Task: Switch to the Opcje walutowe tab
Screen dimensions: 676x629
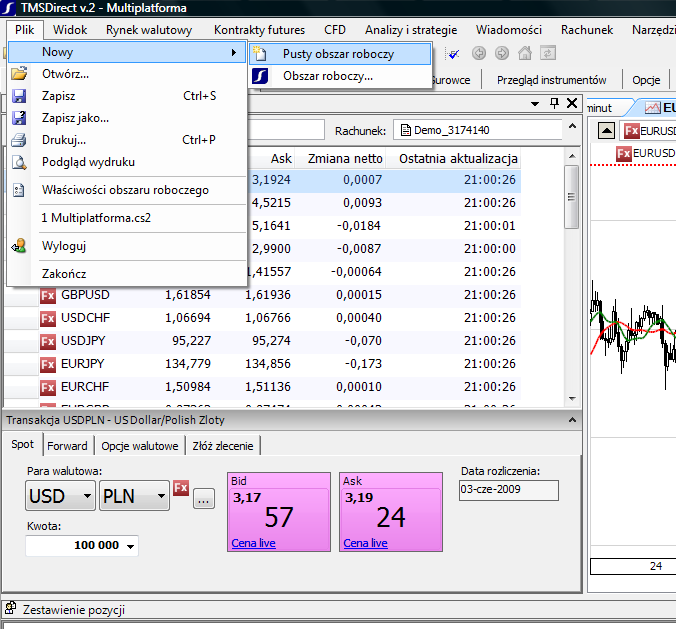Action: click(x=140, y=446)
